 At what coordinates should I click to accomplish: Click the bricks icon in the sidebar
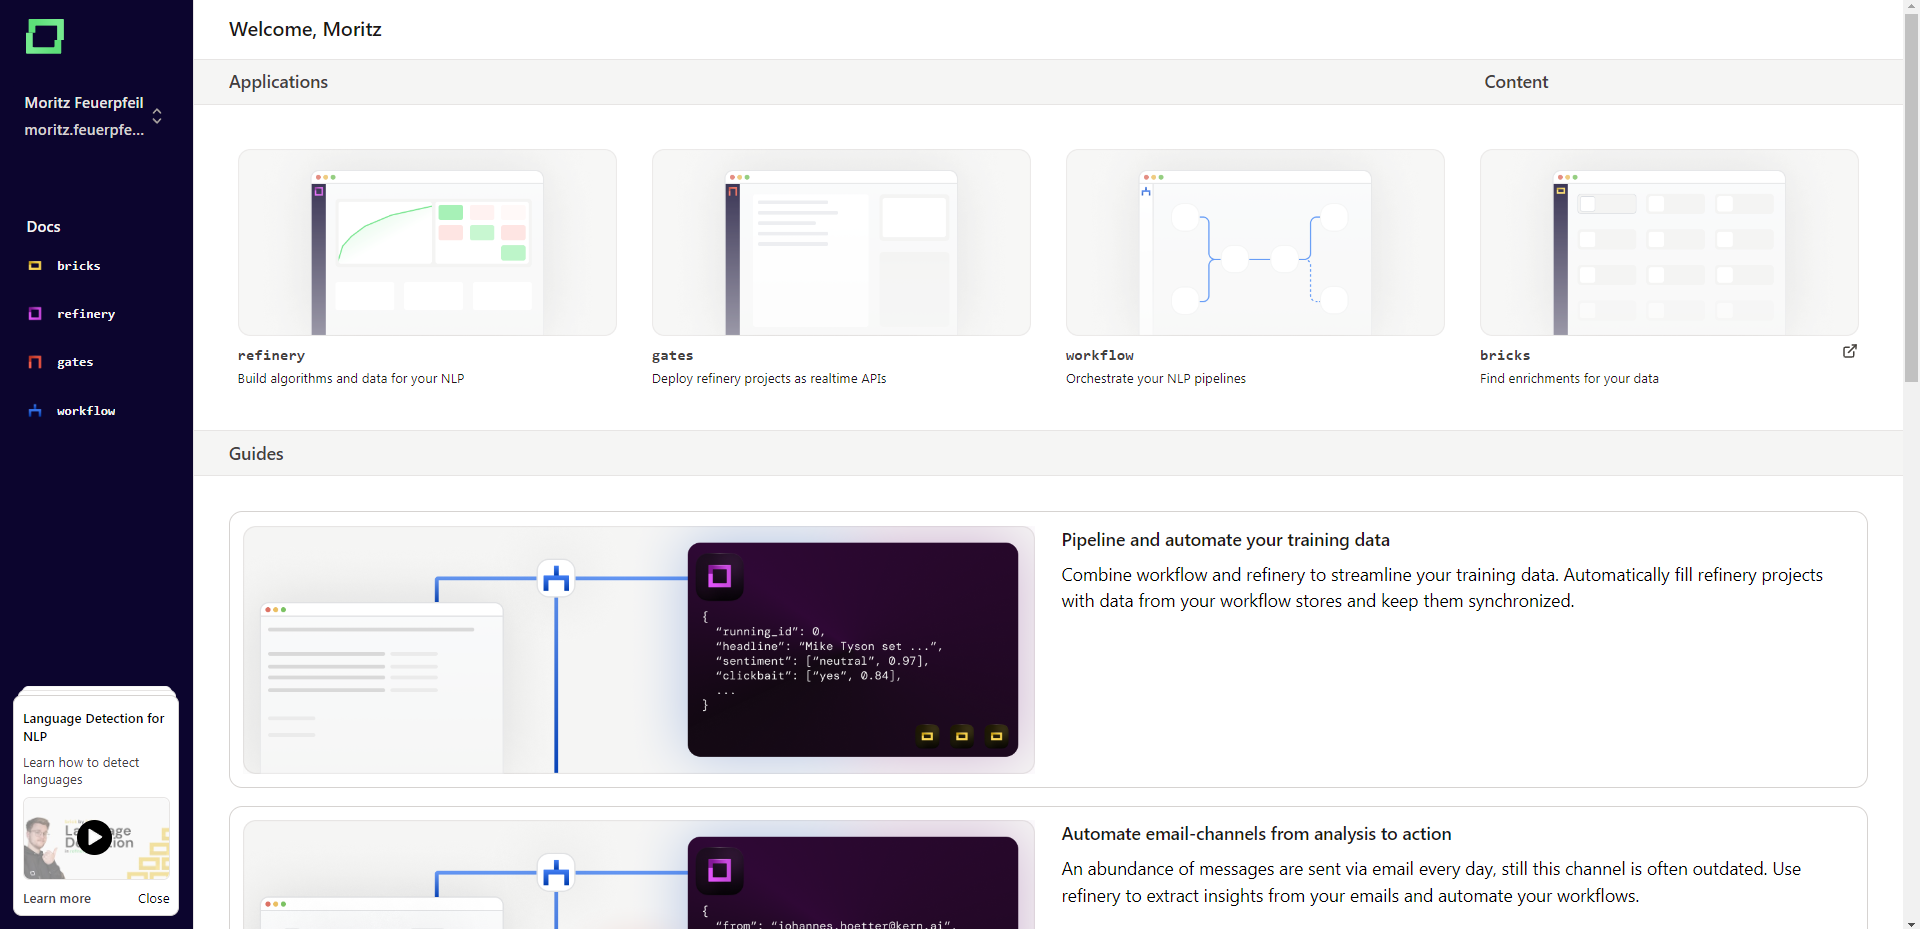tap(35, 266)
